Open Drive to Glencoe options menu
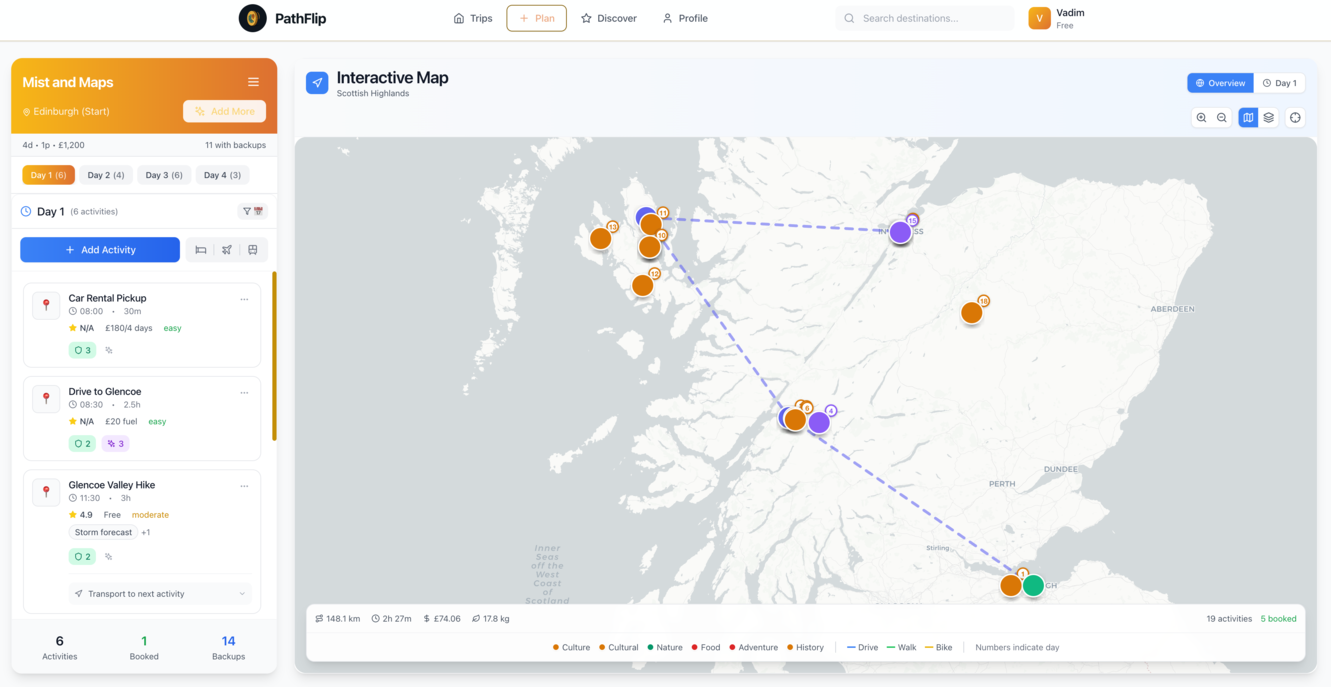Image resolution: width=1331 pixels, height=687 pixels. point(244,392)
